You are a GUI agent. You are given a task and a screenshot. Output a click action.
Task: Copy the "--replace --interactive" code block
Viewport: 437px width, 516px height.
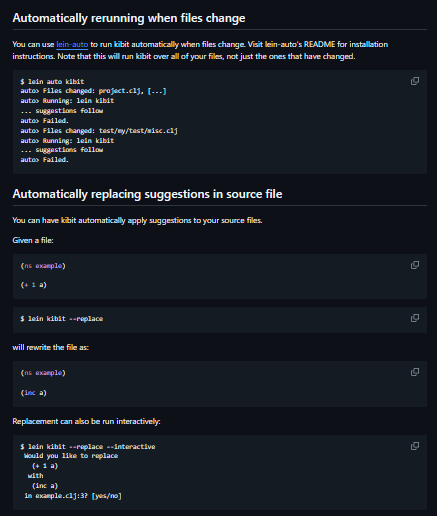pyautogui.click(x=415, y=446)
